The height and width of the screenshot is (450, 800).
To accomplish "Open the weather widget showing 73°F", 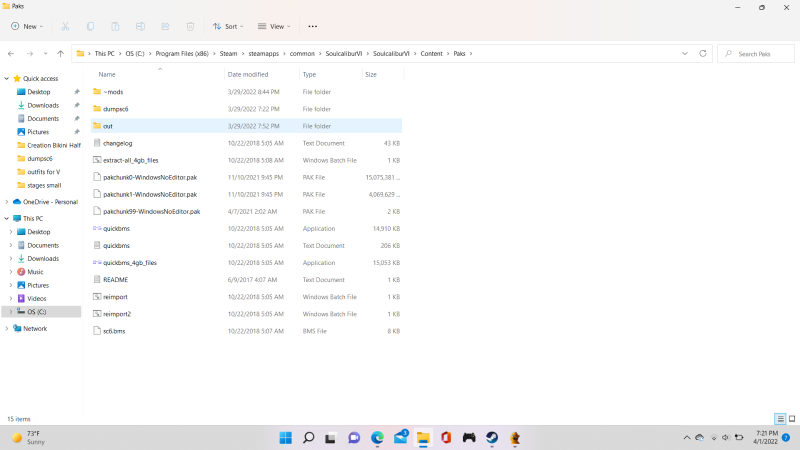I will 30,438.
